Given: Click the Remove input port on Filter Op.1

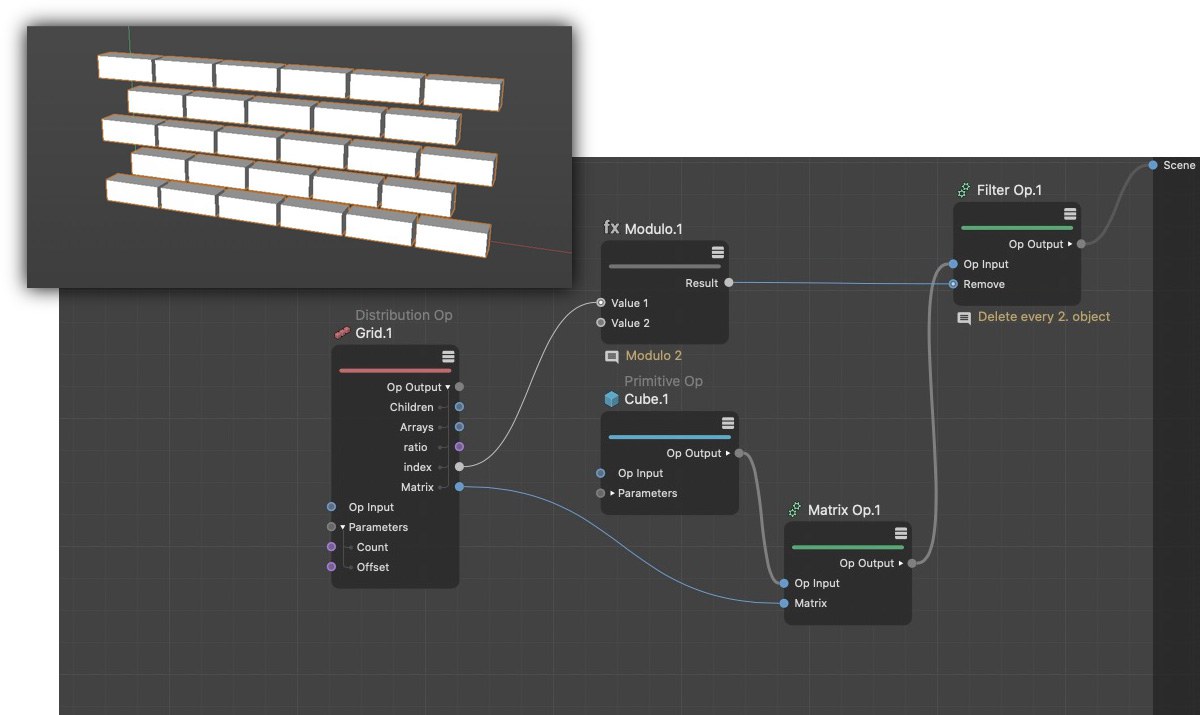Looking at the screenshot, I should coord(953,284).
